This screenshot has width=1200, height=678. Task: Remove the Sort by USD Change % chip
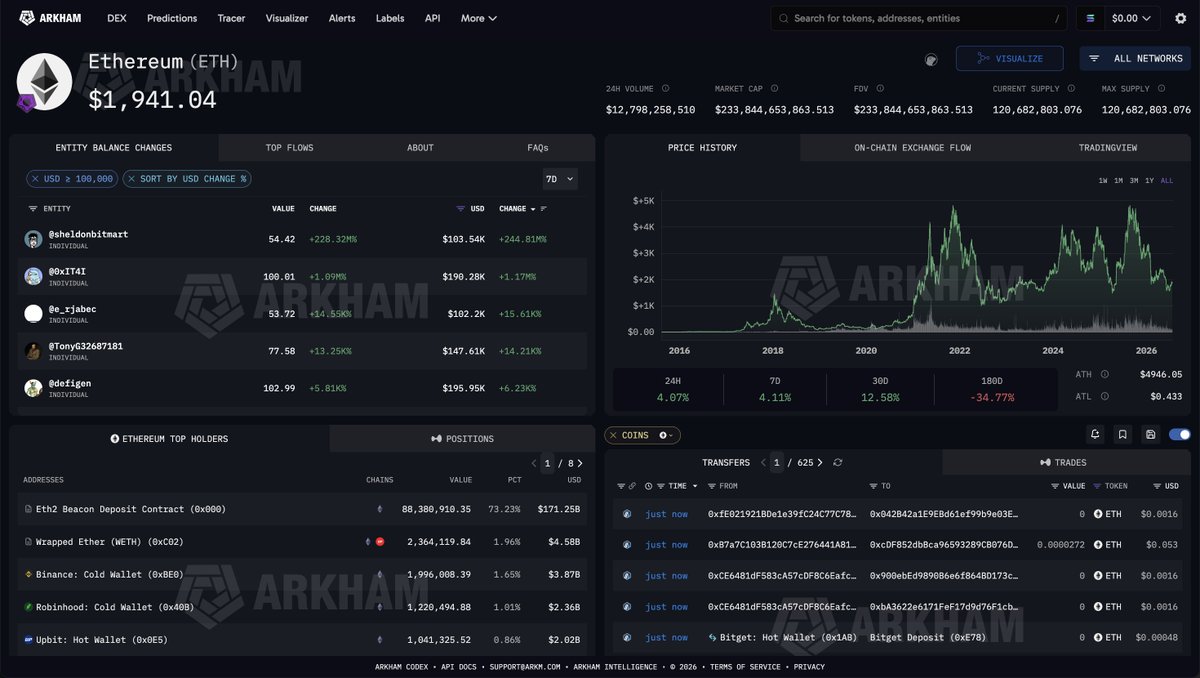[x=132, y=179]
